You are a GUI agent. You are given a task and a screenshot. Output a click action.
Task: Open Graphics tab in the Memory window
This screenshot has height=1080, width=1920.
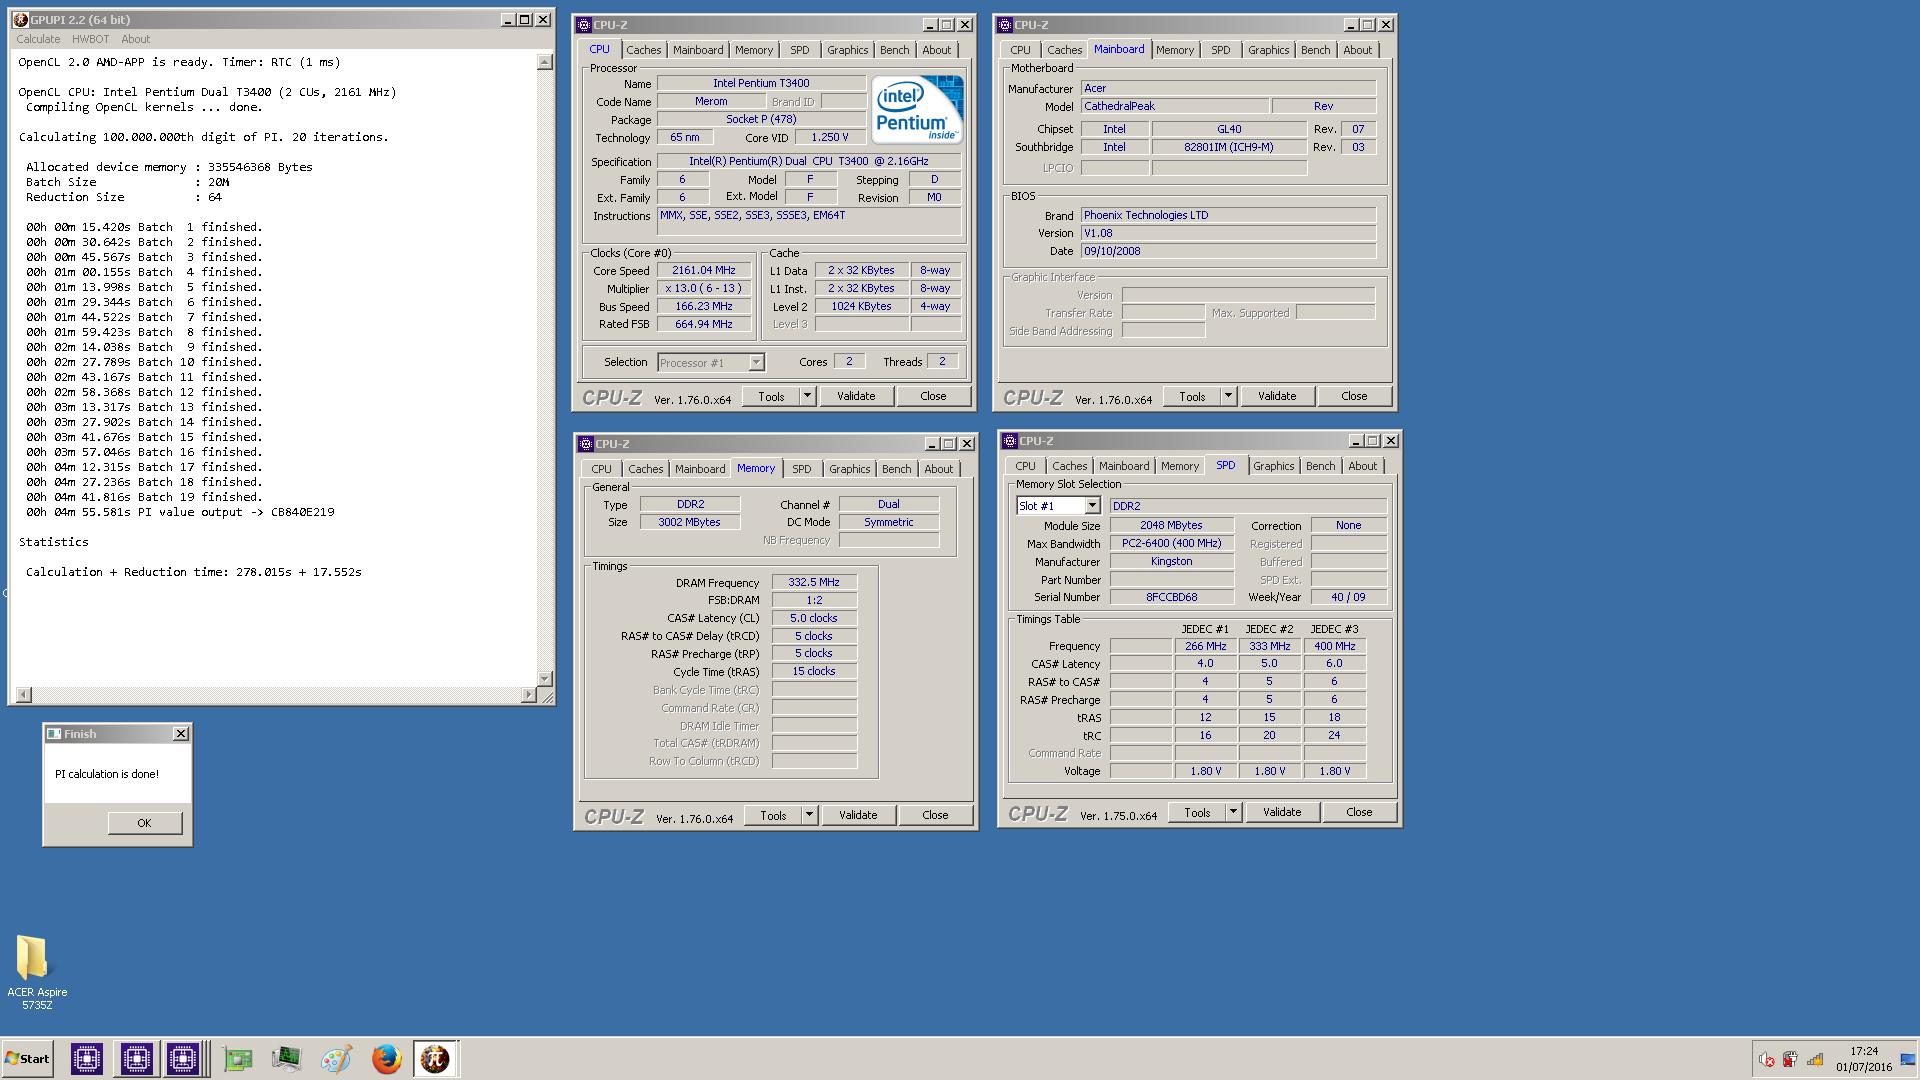point(850,469)
